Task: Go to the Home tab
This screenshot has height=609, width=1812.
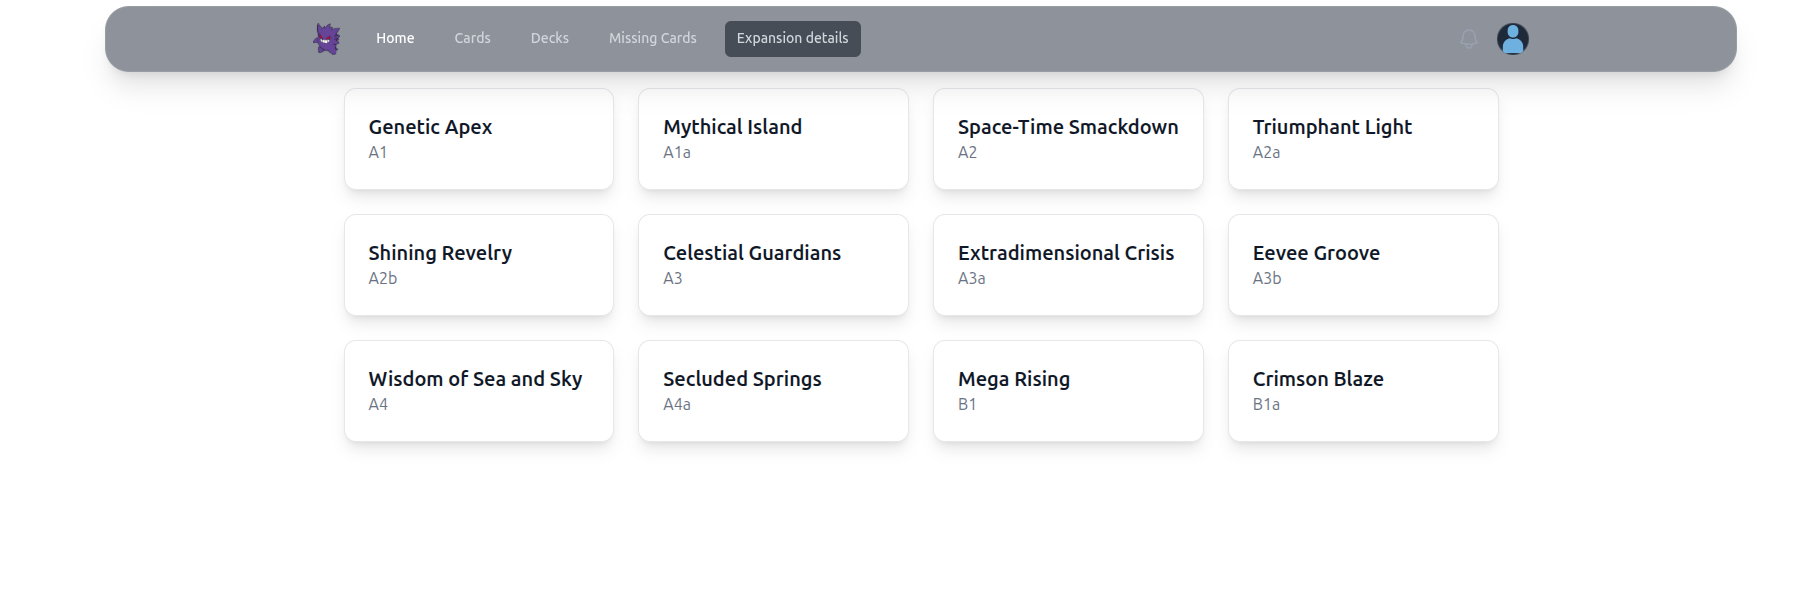Action: click(395, 39)
